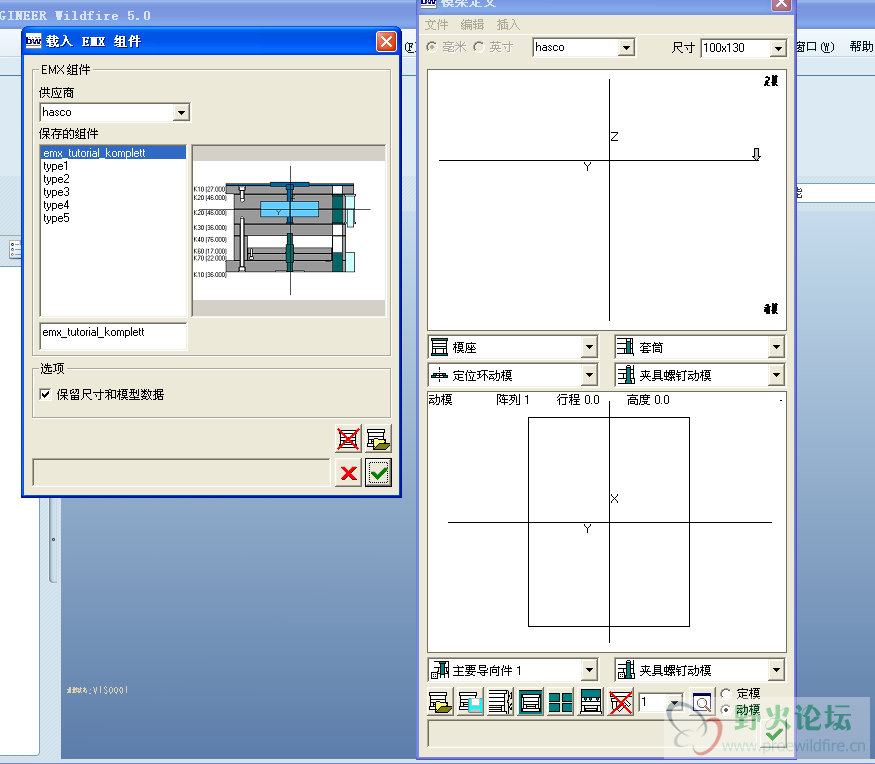Click the 定位环动模 locating ring icon
The width and height of the screenshot is (875, 764).
point(440,375)
